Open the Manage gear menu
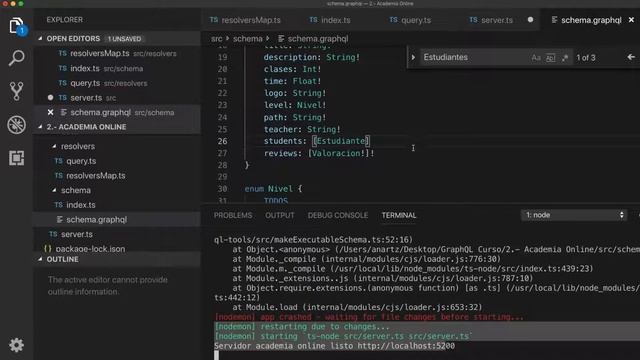The width and height of the screenshot is (640, 360). click(x=16, y=345)
